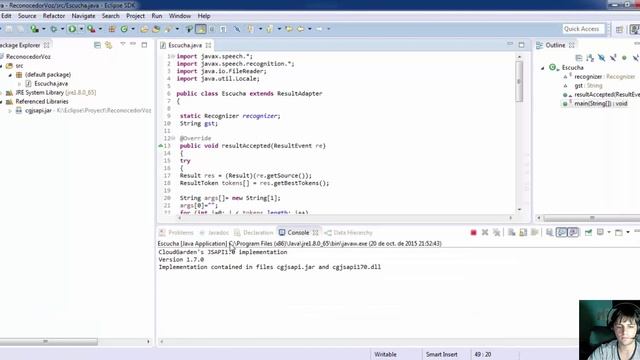Select main(String[]) in Outline
The height and width of the screenshot is (360, 640).
(x=601, y=104)
